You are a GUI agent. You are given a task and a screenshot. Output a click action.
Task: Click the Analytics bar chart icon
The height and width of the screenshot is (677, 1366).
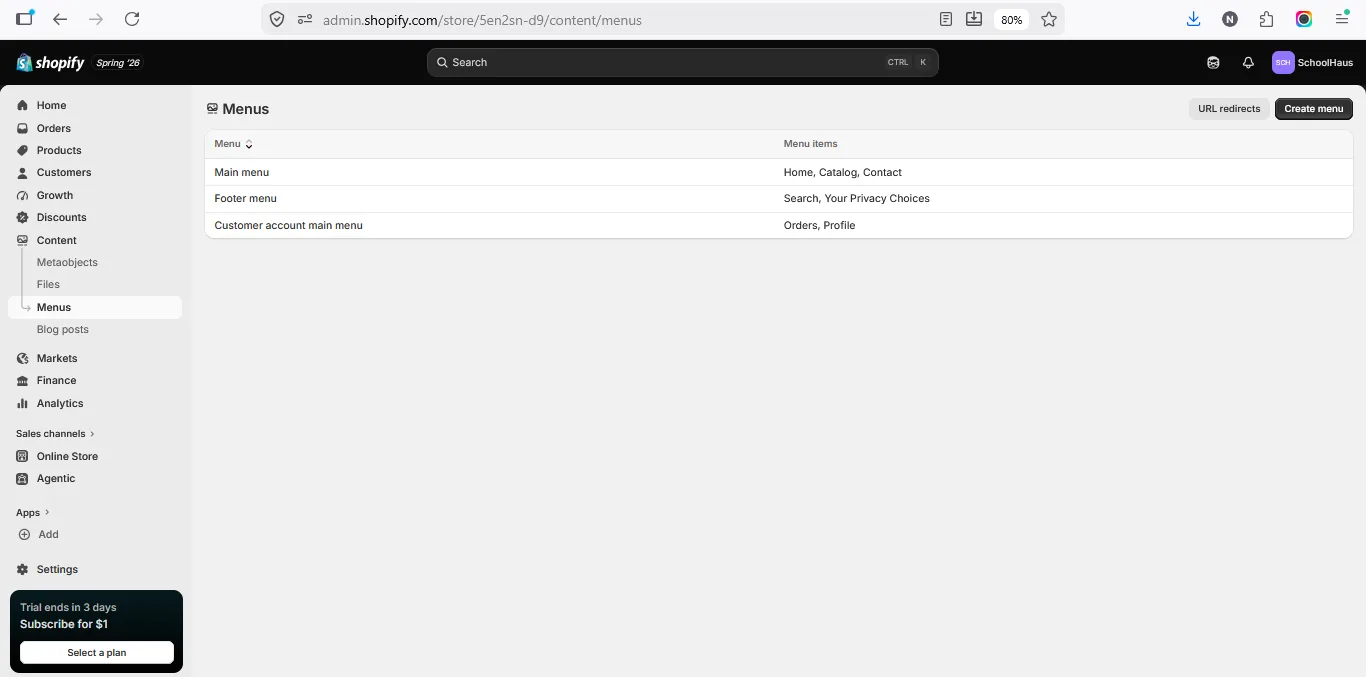pyautogui.click(x=23, y=403)
